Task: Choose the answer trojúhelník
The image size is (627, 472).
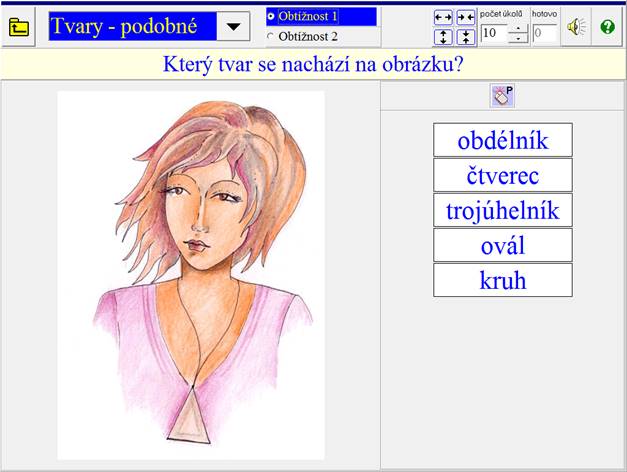Action: [503, 210]
